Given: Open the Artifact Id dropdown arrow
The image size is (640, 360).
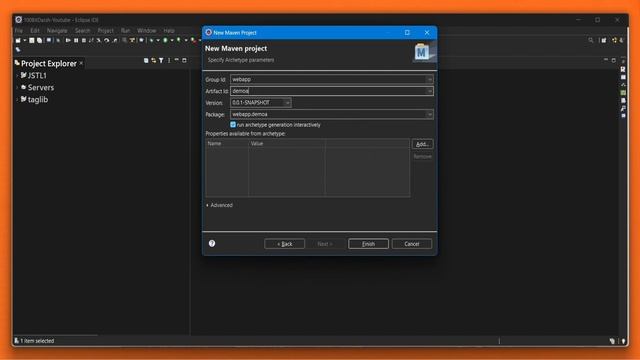Looking at the screenshot, I should [x=429, y=91].
